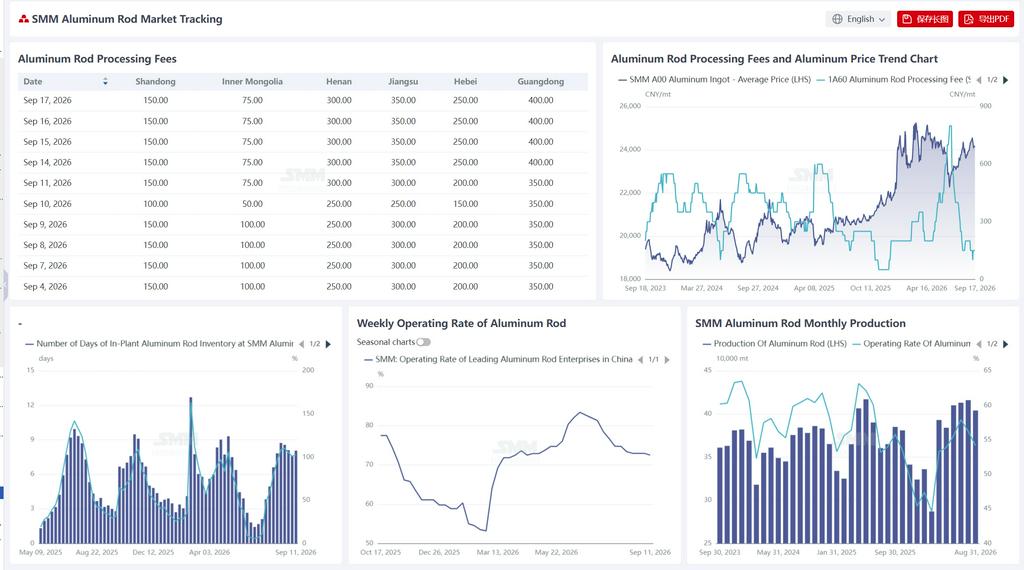The image size is (1024, 570).
Task: Click the SMM red logo icon
Action: pos(24,19)
